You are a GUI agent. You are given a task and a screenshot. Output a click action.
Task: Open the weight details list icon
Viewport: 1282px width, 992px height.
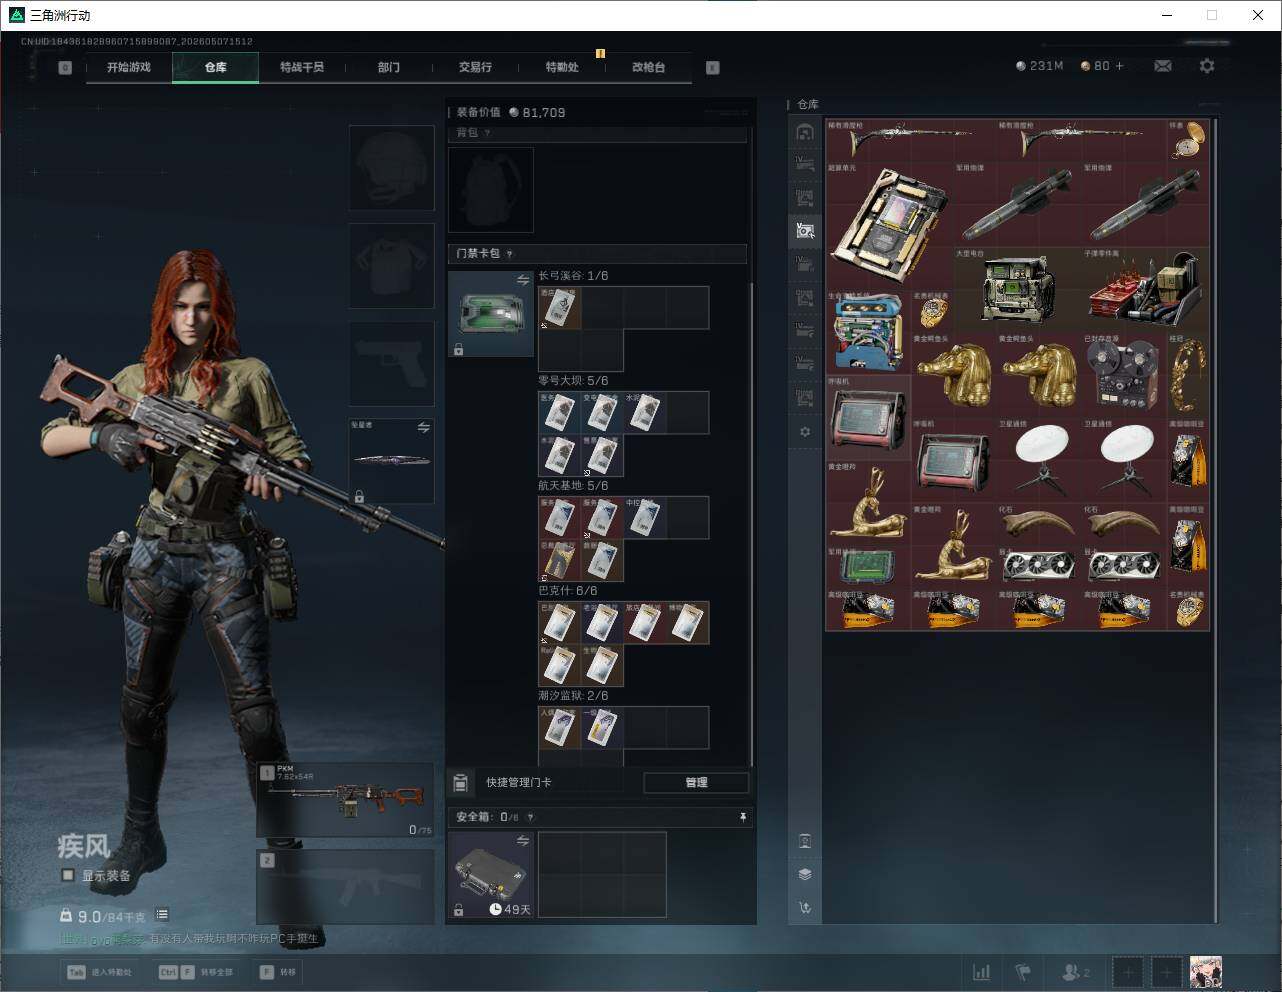pos(162,915)
